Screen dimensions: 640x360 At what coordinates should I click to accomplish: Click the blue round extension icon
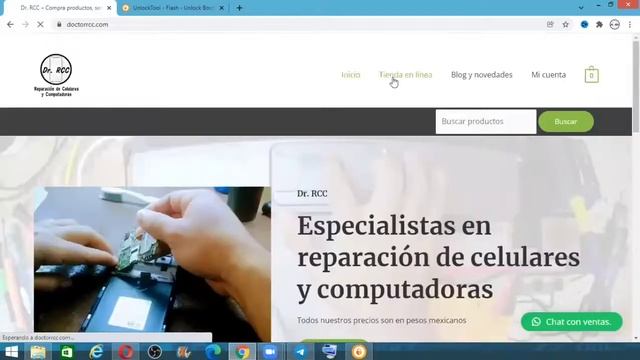click(584, 24)
